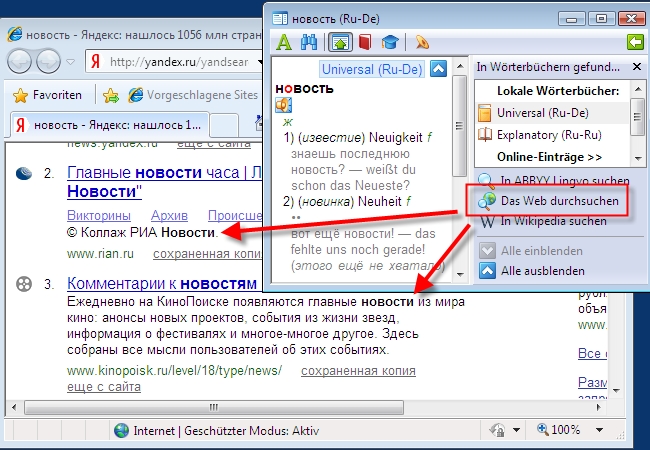The image size is (650, 450).
Task: Click the browser Back button
Action: [x=19, y=62]
